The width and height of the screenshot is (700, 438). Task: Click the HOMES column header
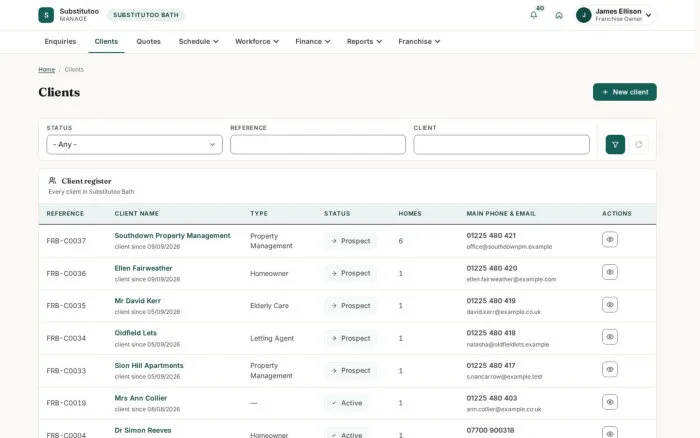pos(410,214)
